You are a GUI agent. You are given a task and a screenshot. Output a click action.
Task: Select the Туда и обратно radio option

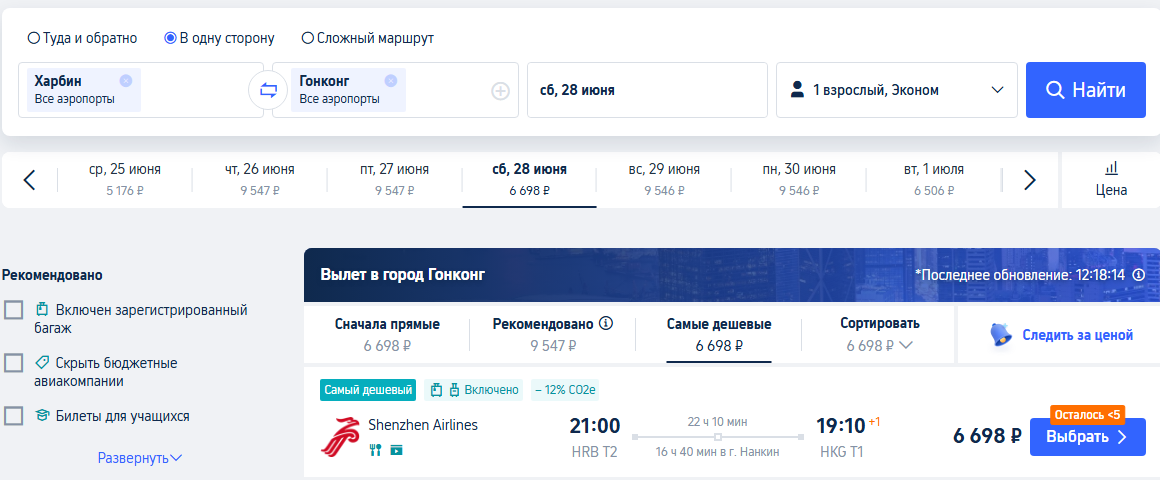pos(33,38)
